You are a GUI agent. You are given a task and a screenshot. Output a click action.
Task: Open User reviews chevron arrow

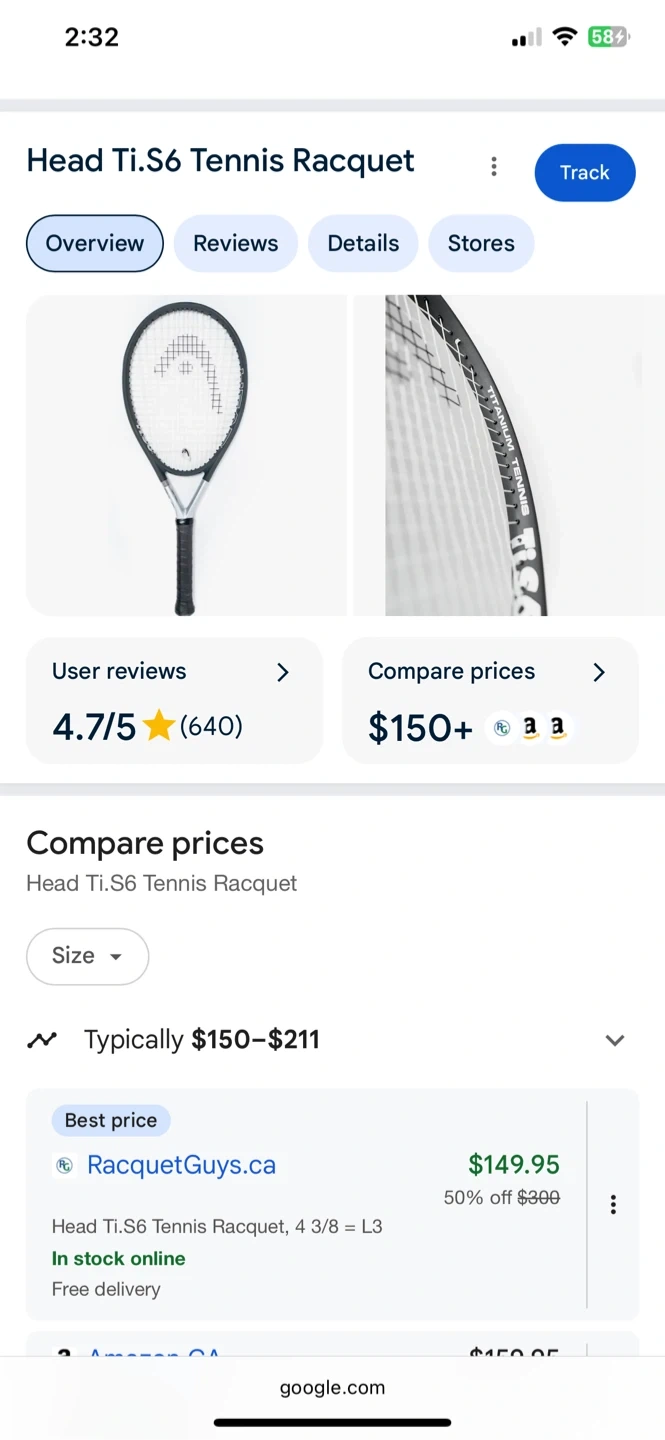[283, 672]
